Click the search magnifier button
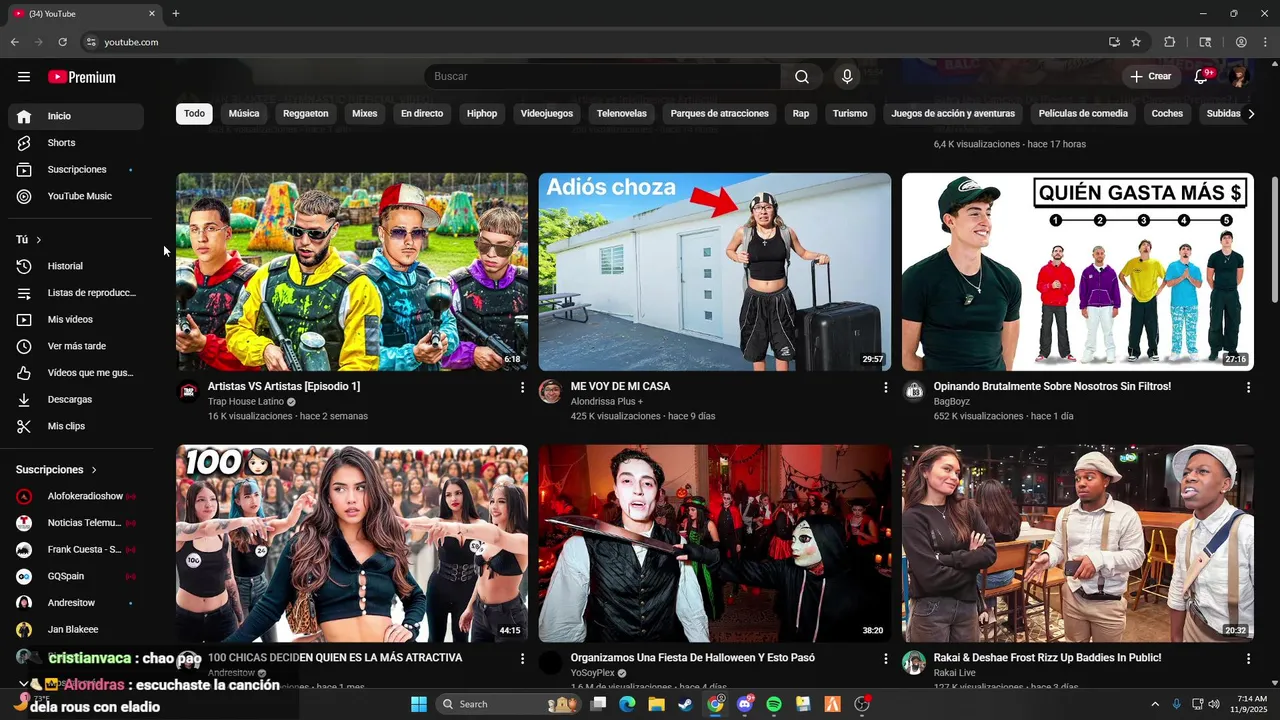 pyautogui.click(x=802, y=77)
